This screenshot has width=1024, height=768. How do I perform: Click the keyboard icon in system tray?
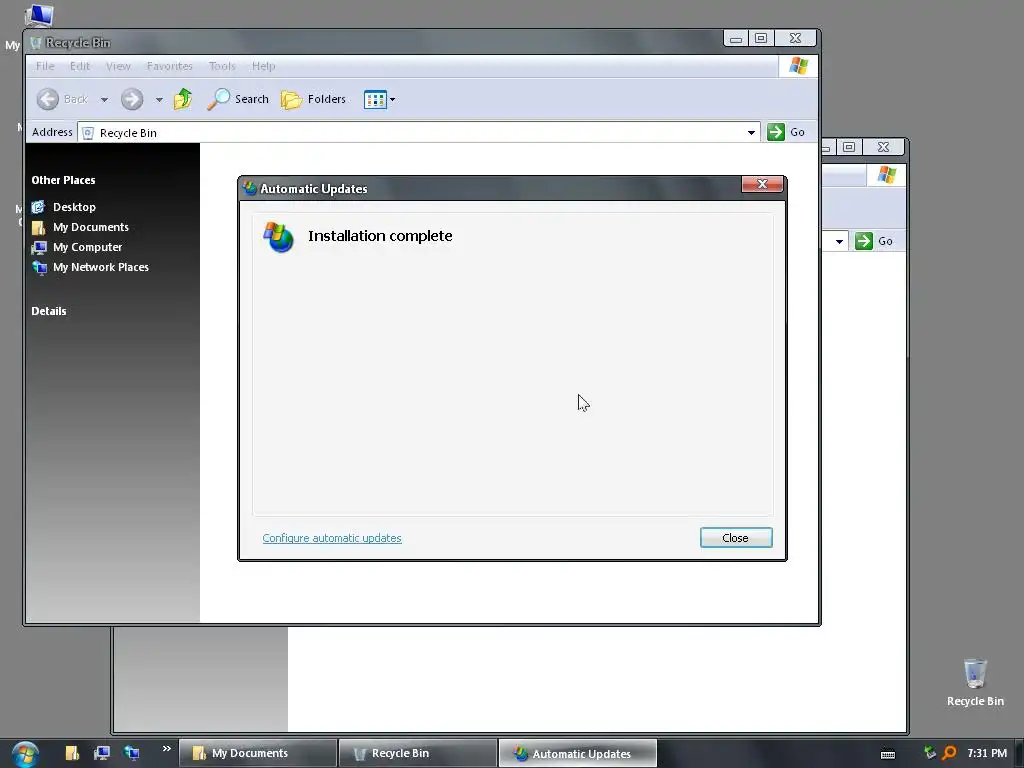click(x=888, y=754)
